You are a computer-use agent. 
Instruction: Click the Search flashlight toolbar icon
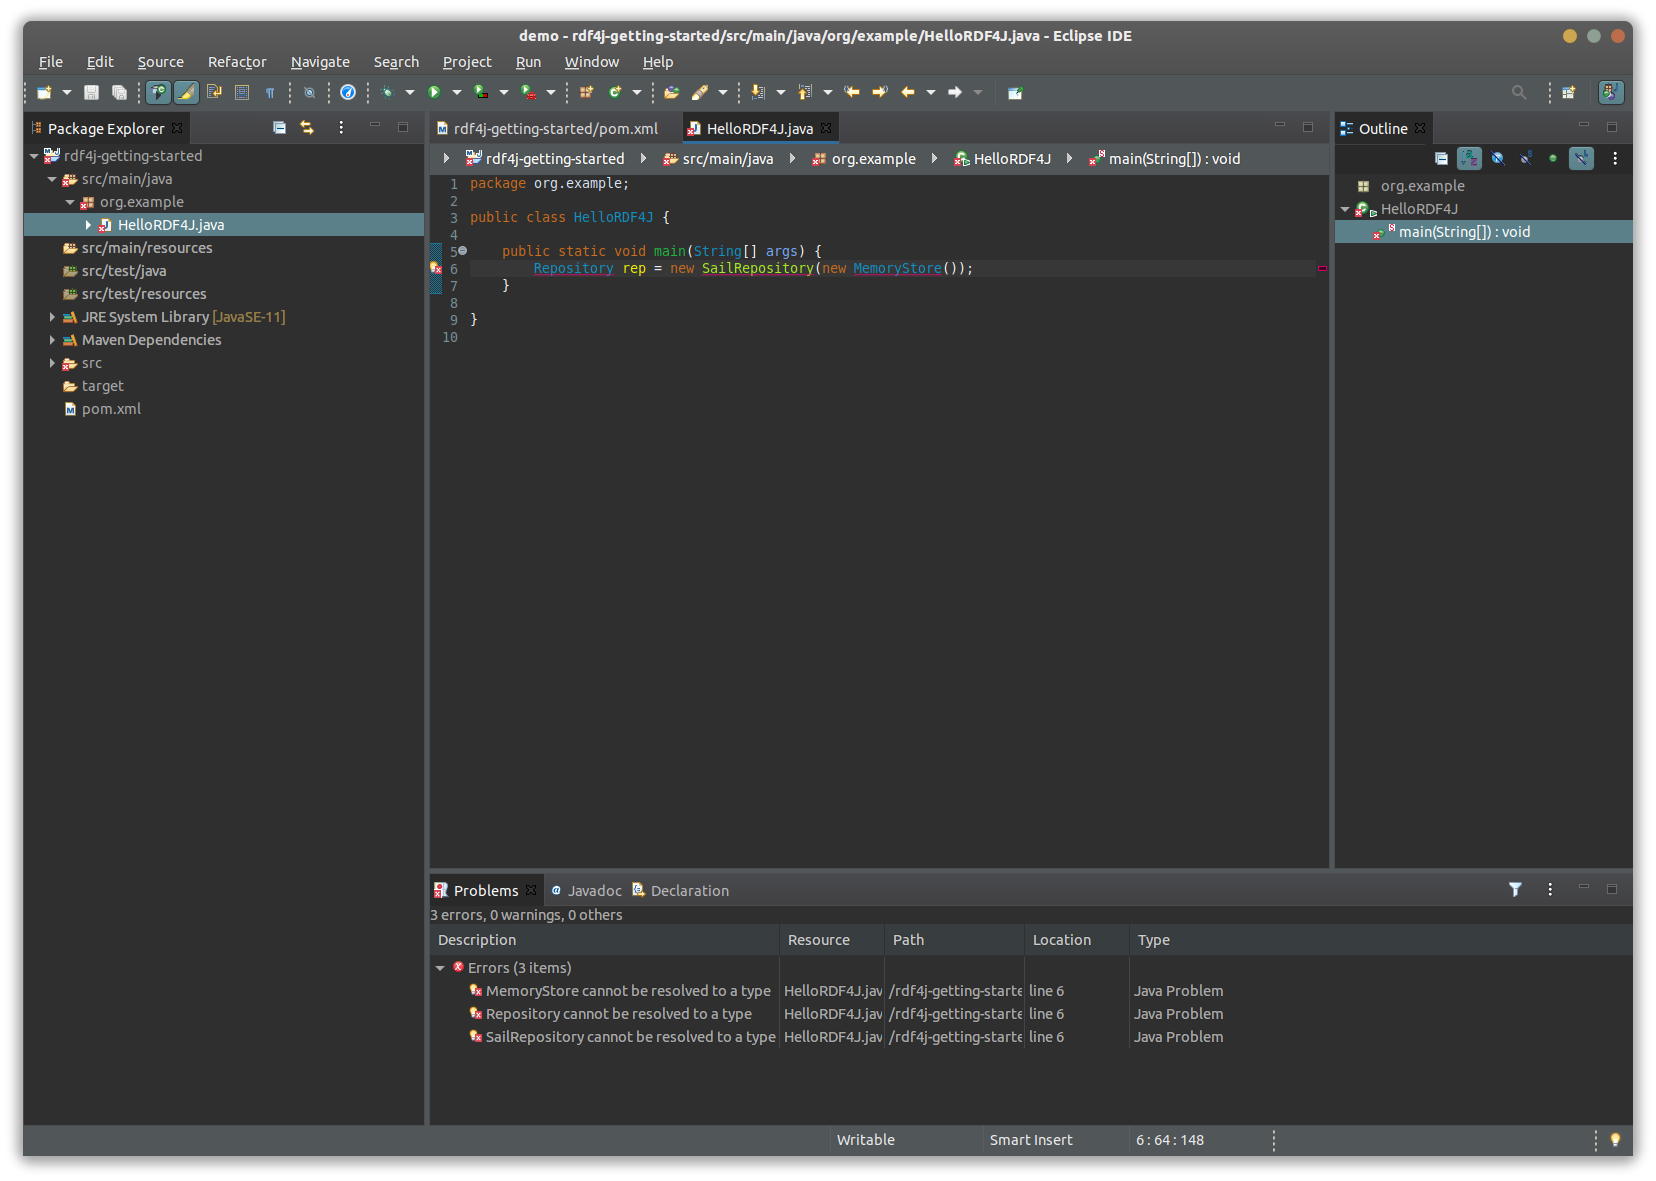(x=700, y=92)
